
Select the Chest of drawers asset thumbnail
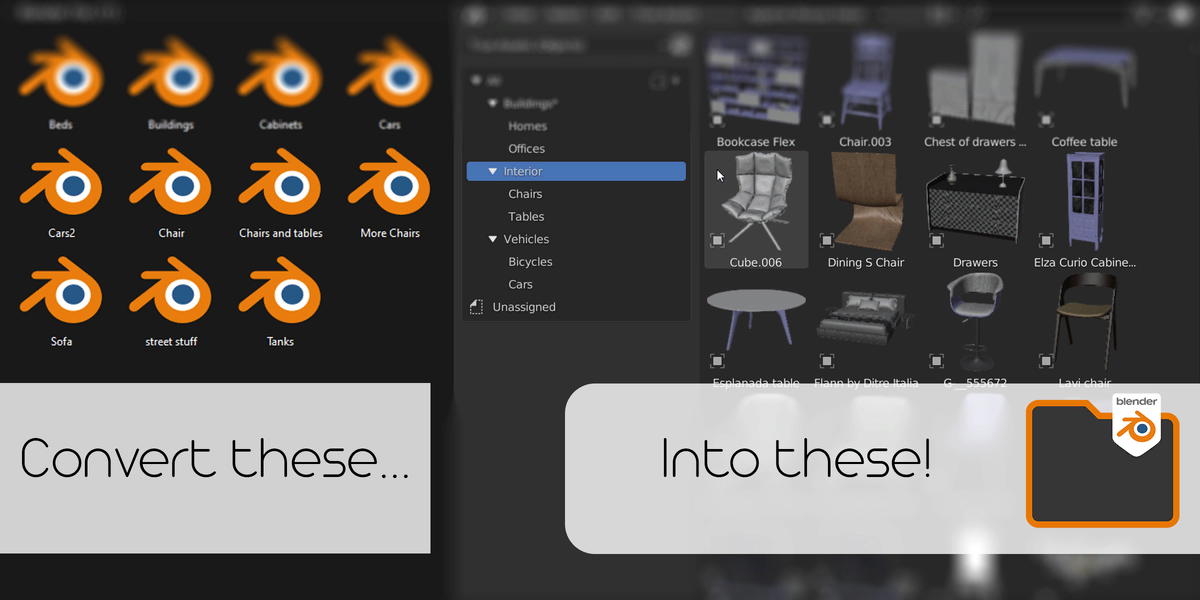point(975,80)
